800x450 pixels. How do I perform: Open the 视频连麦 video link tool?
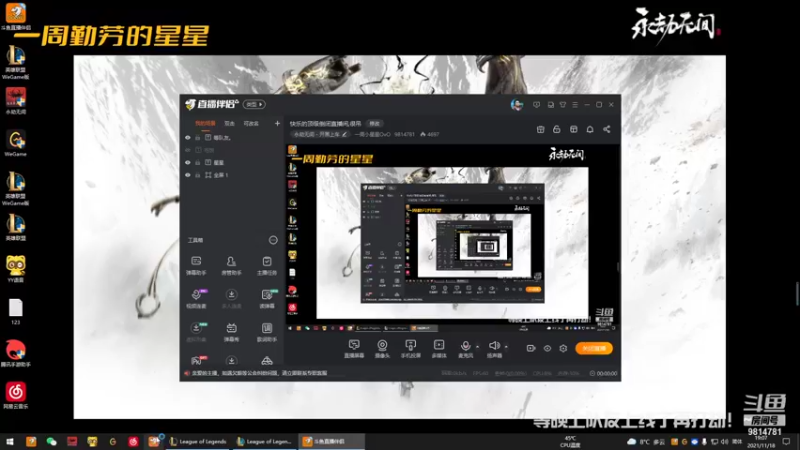[x=196, y=299]
